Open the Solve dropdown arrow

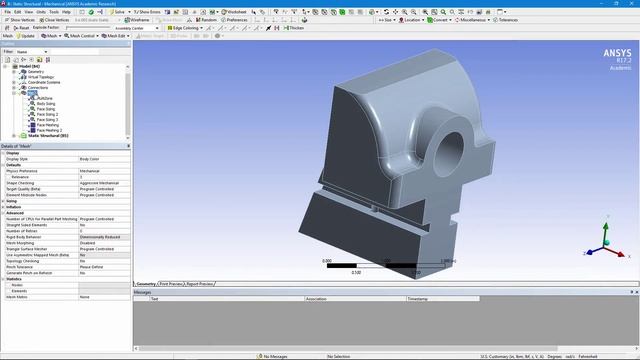point(129,12)
